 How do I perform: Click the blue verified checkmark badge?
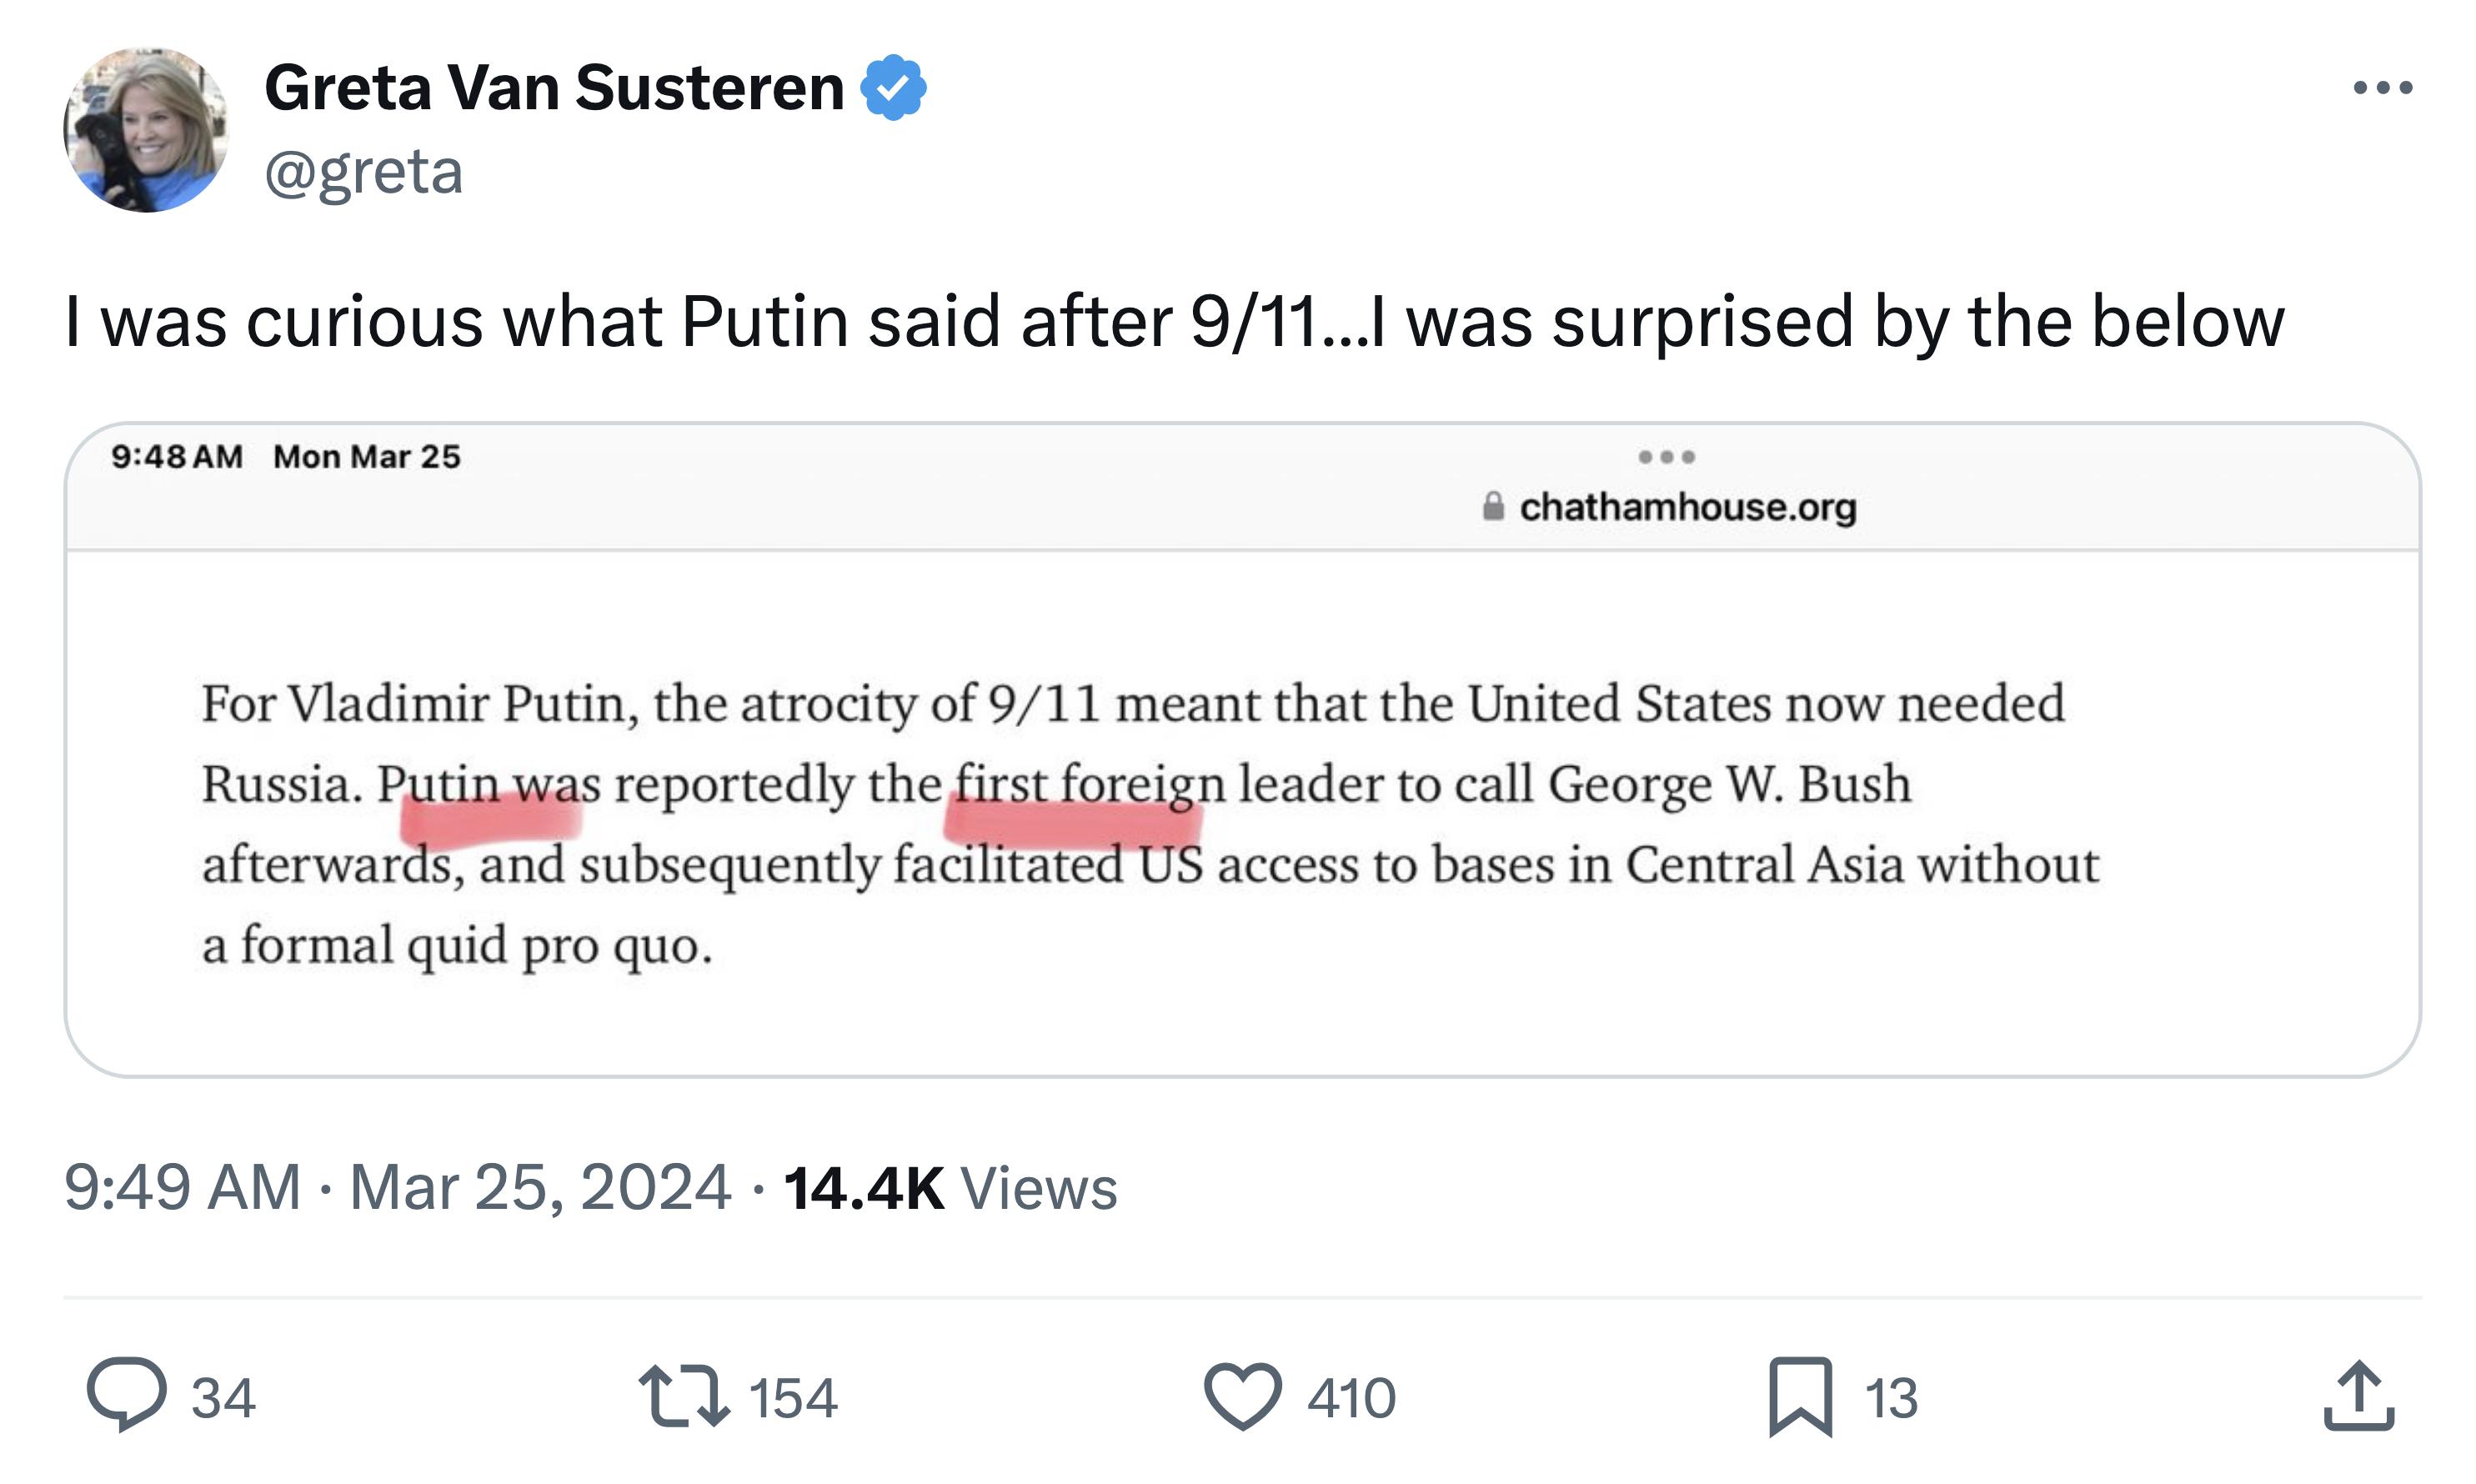(893, 88)
